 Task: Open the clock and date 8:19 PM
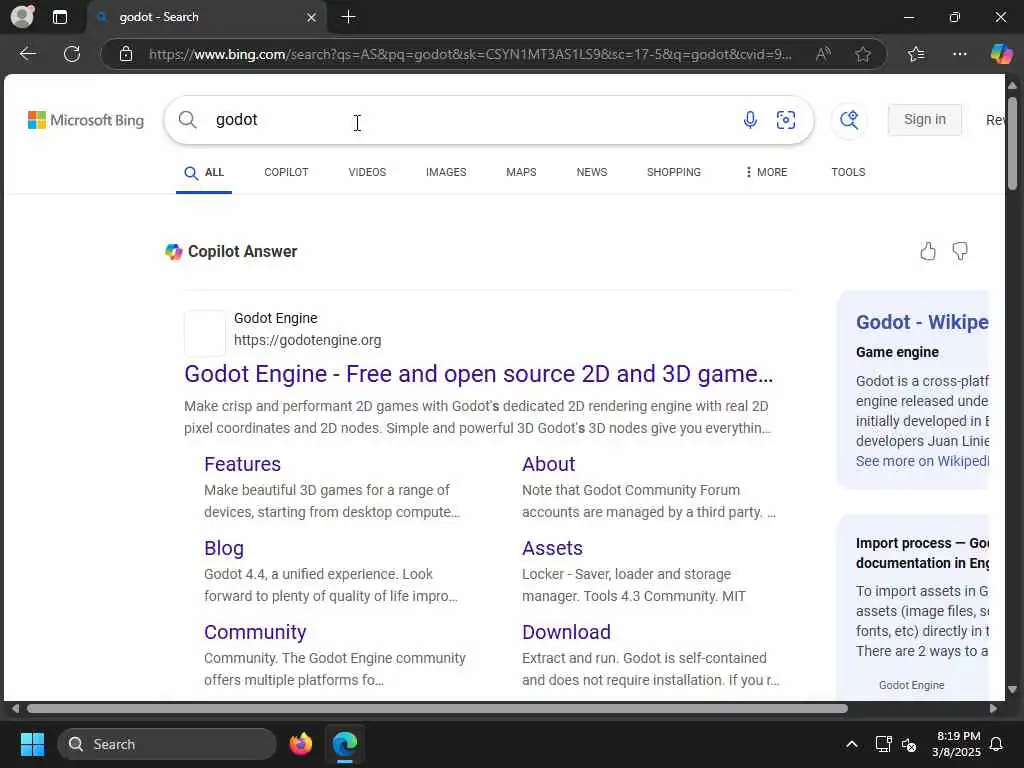coord(957,744)
